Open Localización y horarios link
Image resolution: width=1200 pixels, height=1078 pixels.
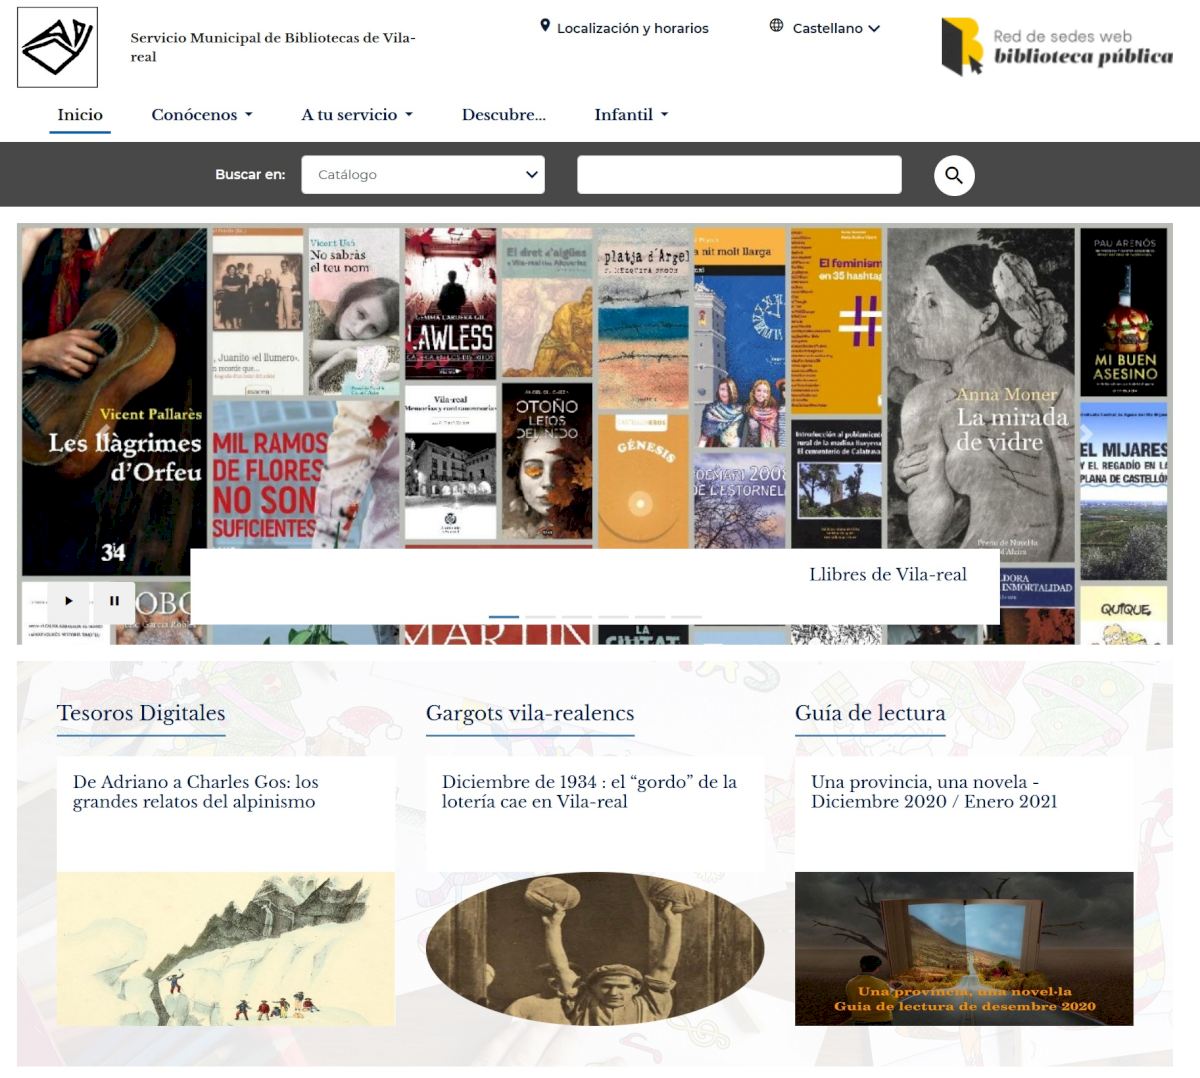coord(632,28)
